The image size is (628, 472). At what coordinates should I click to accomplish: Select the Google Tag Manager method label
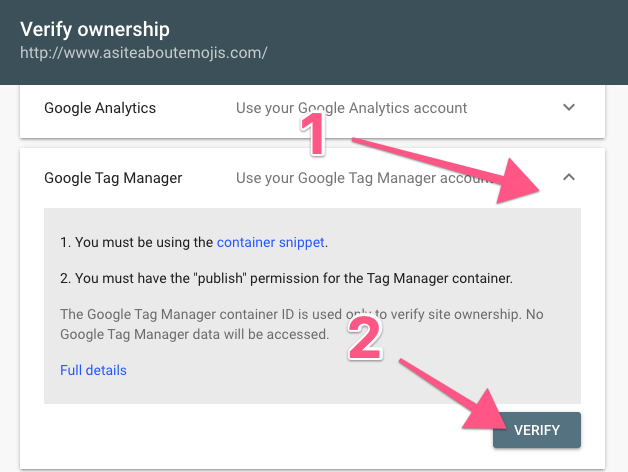113,178
